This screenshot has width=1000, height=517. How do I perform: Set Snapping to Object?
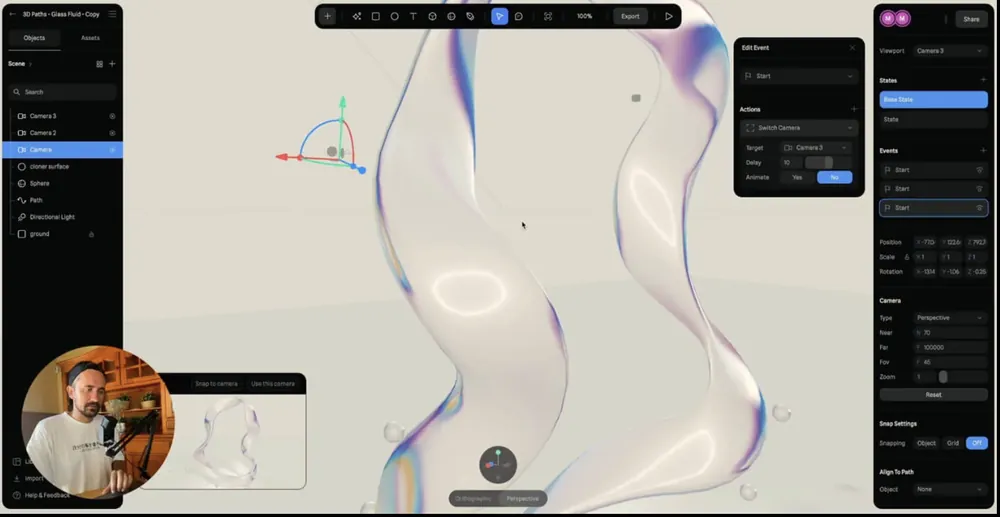(x=926, y=443)
